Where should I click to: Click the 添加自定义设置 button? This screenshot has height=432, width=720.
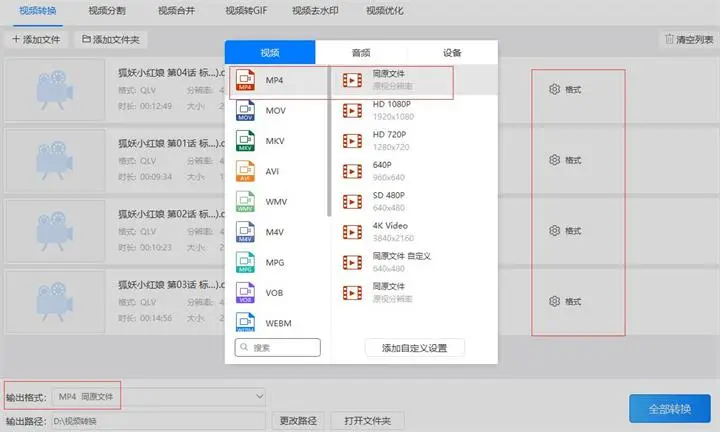tap(415, 348)
